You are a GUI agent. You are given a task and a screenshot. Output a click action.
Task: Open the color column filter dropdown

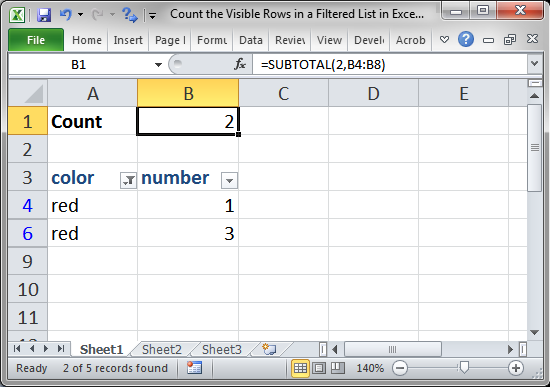click(128, 181)
